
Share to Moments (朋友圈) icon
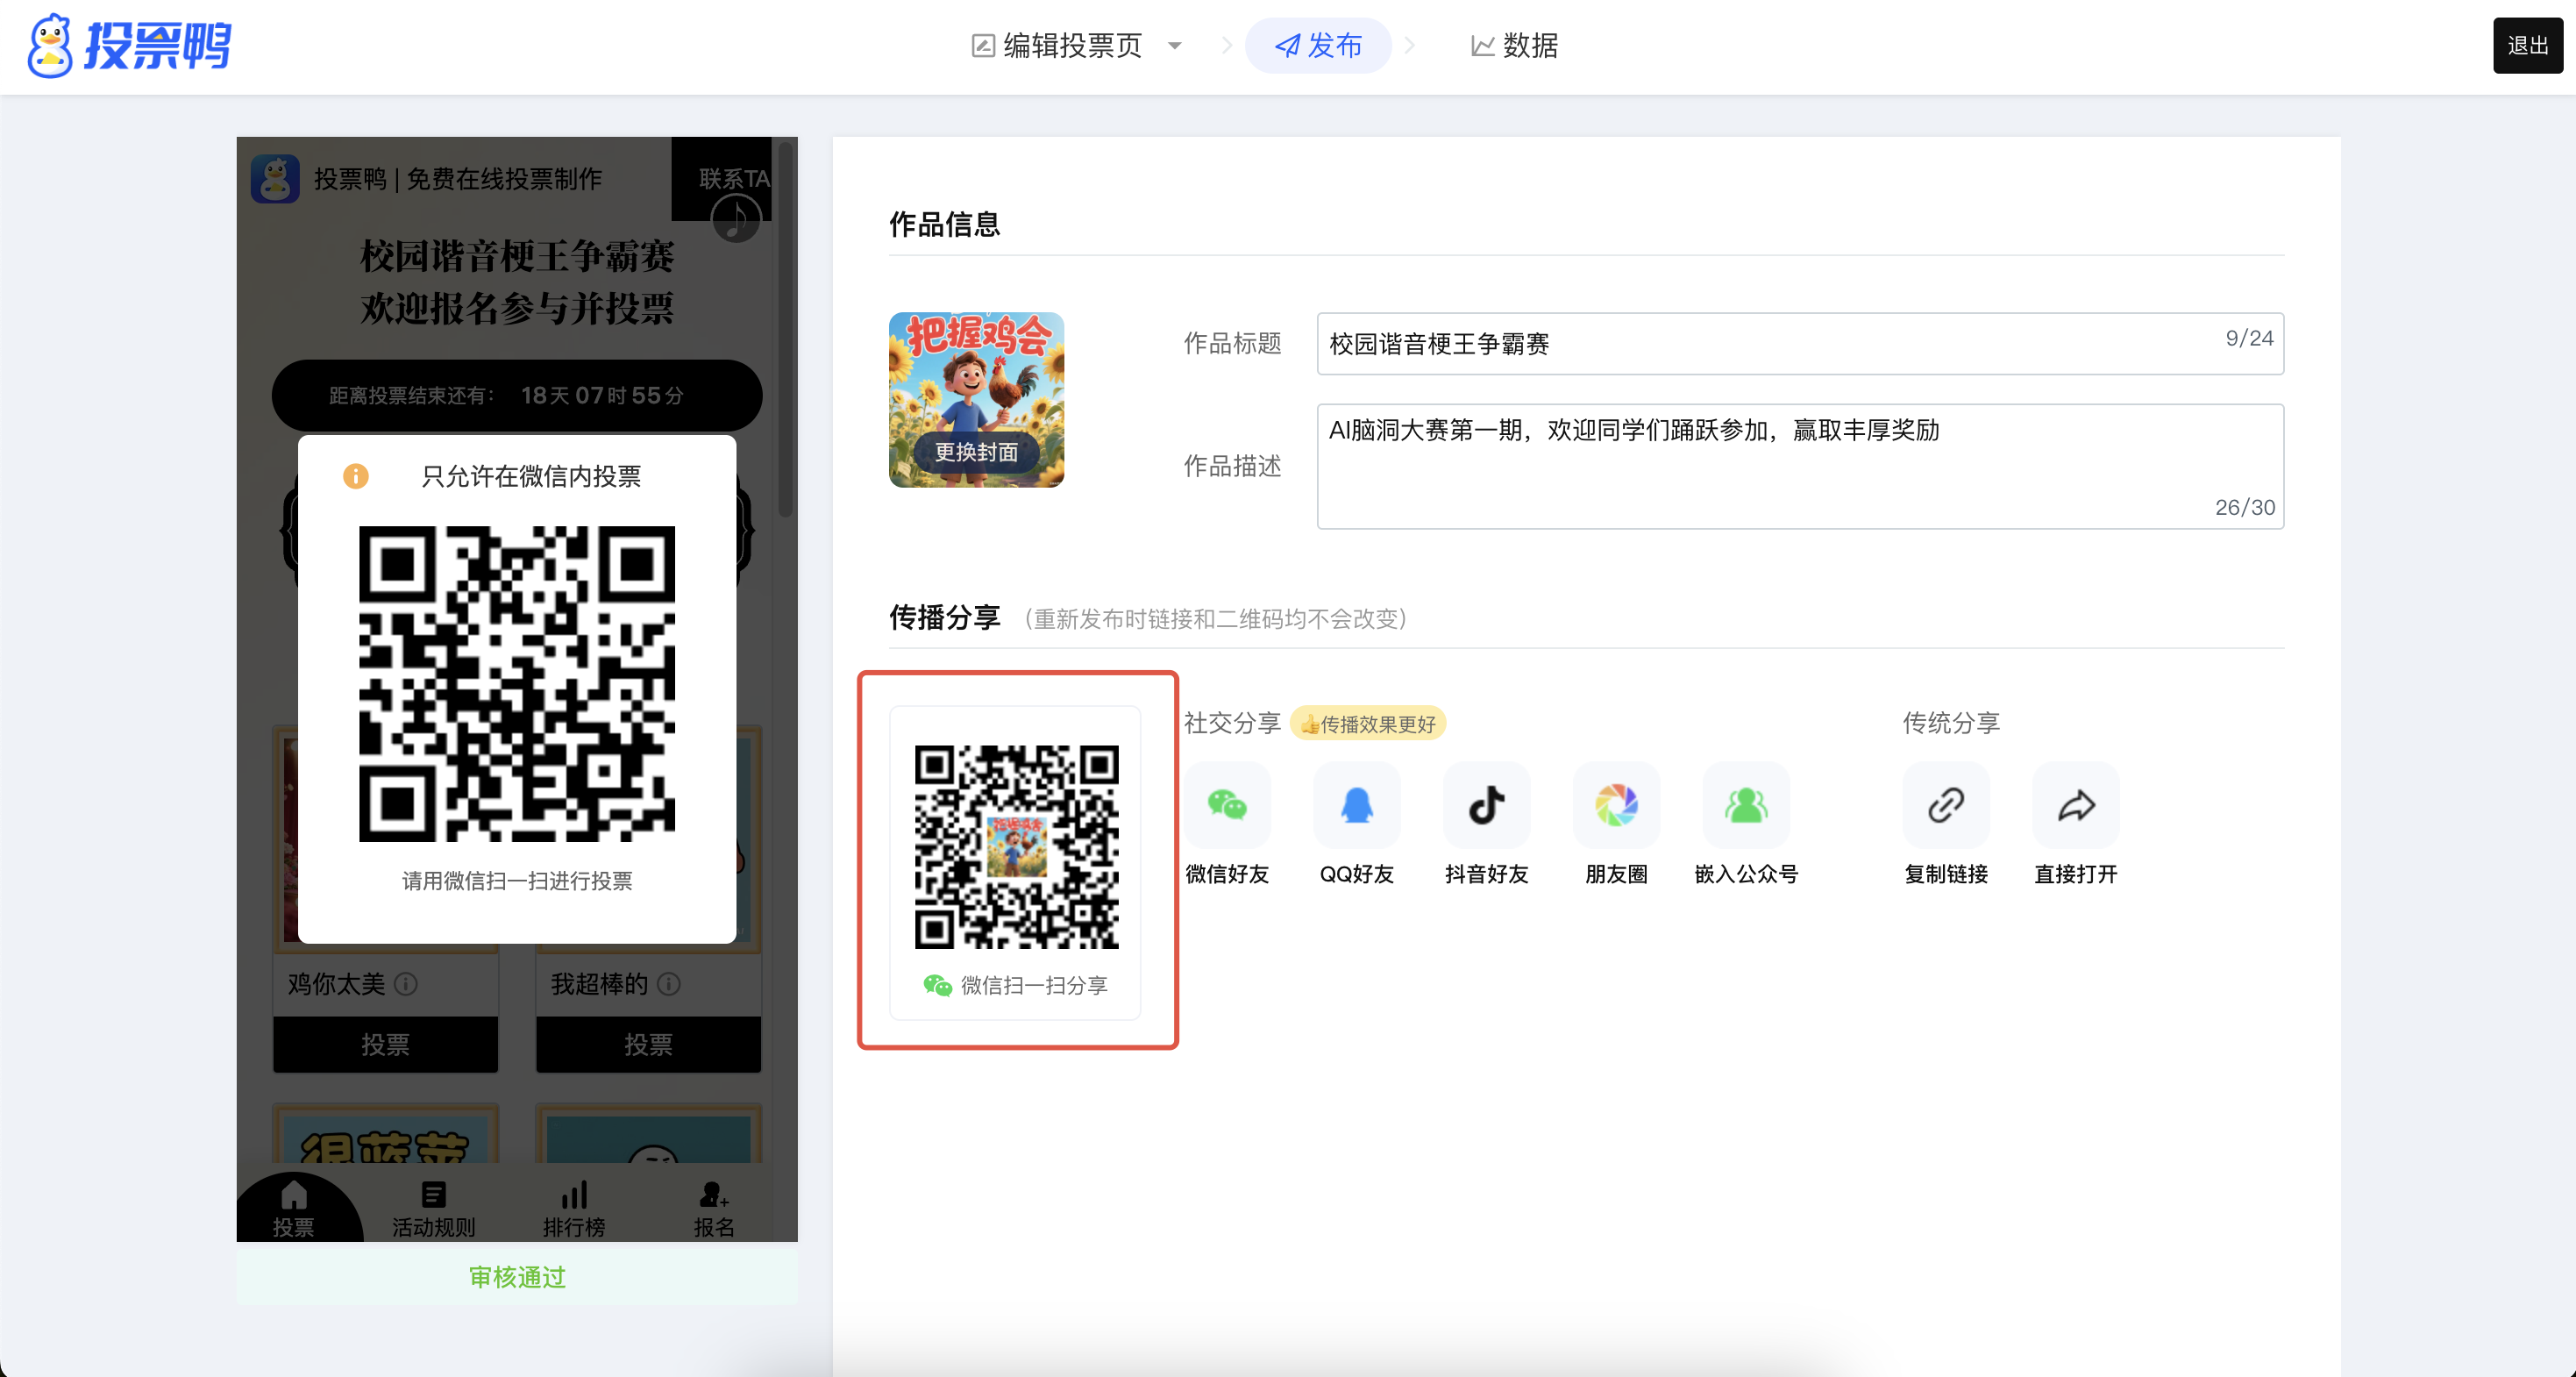point(1616,805)
